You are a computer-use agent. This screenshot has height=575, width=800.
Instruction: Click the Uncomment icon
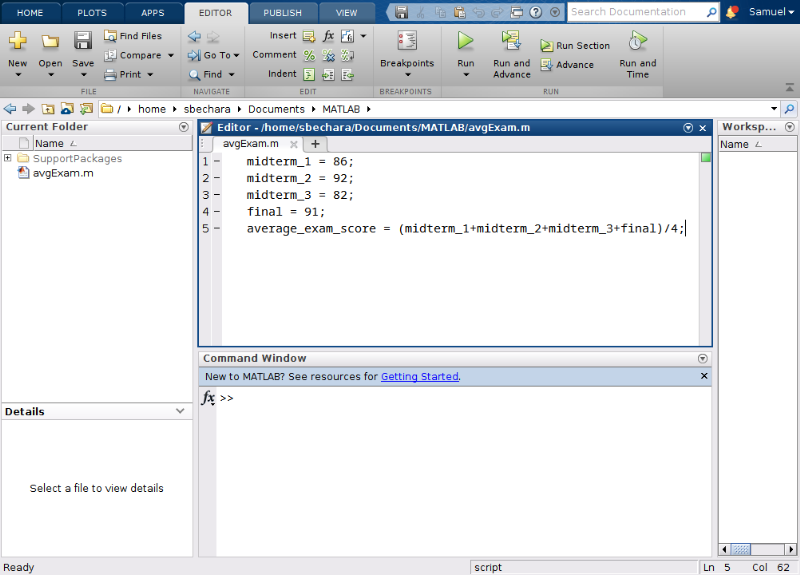click(328, 55)
